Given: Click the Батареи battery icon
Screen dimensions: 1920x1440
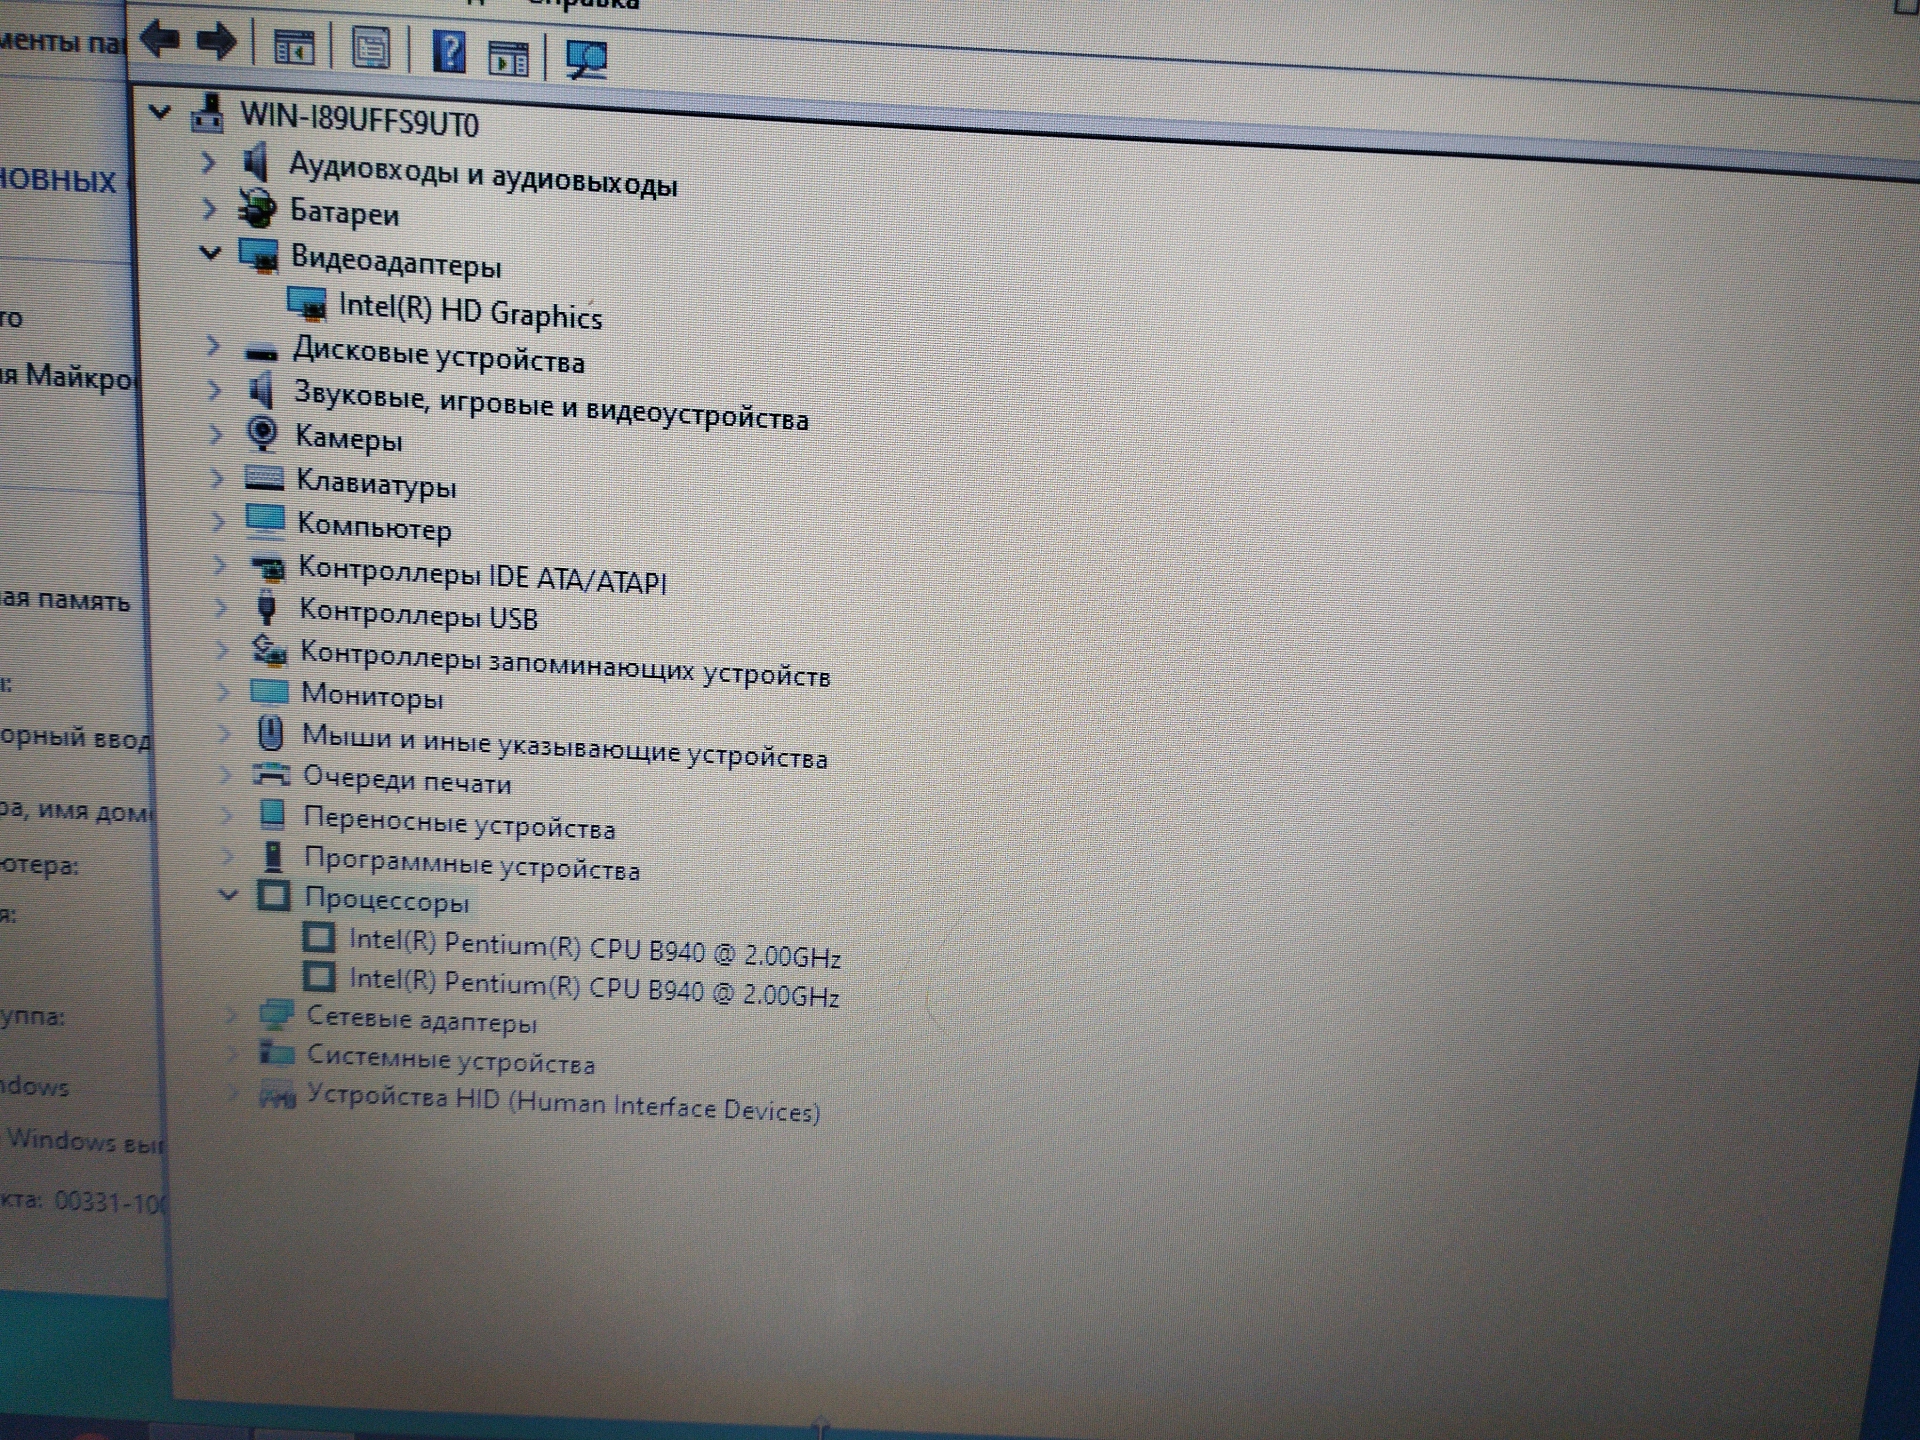Looking at the screenshot, I should click(258, 207).
